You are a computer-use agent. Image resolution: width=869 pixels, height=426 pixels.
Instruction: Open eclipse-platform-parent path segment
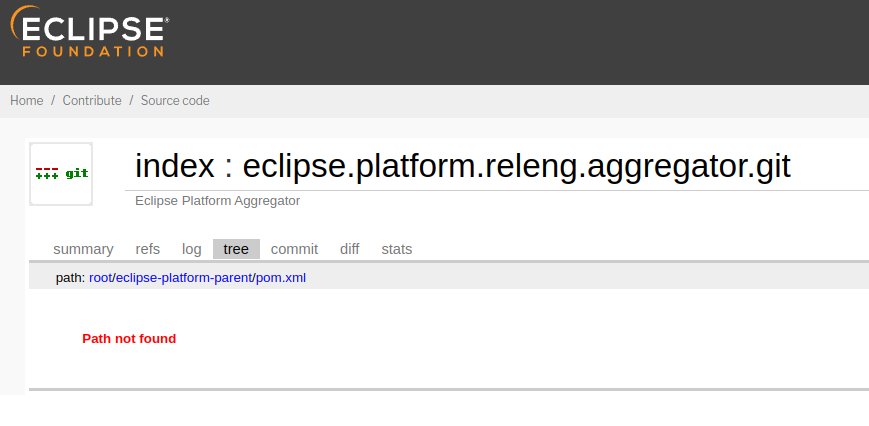pos(184,278)
